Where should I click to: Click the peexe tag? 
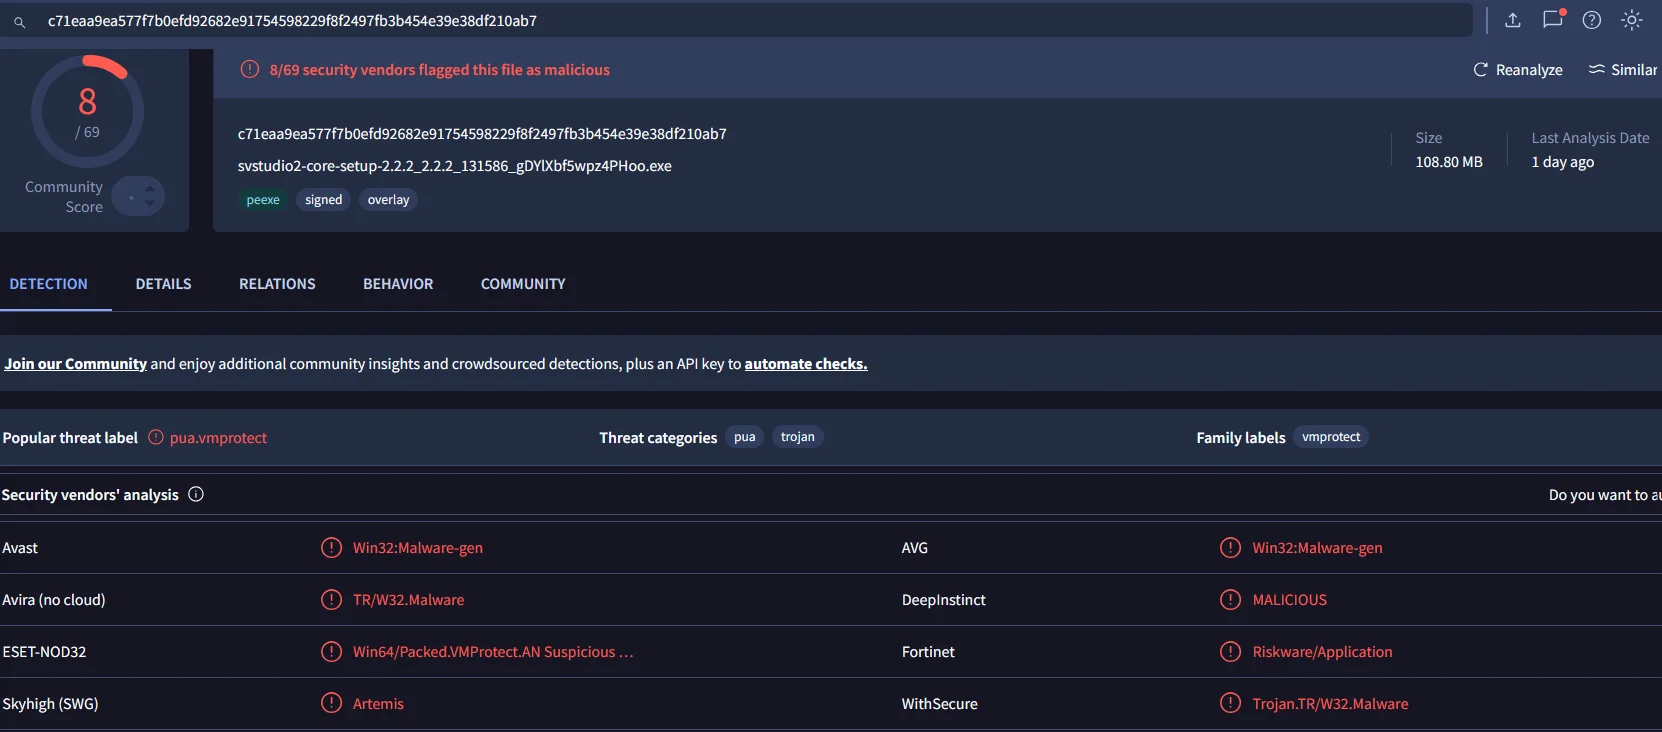263,200
